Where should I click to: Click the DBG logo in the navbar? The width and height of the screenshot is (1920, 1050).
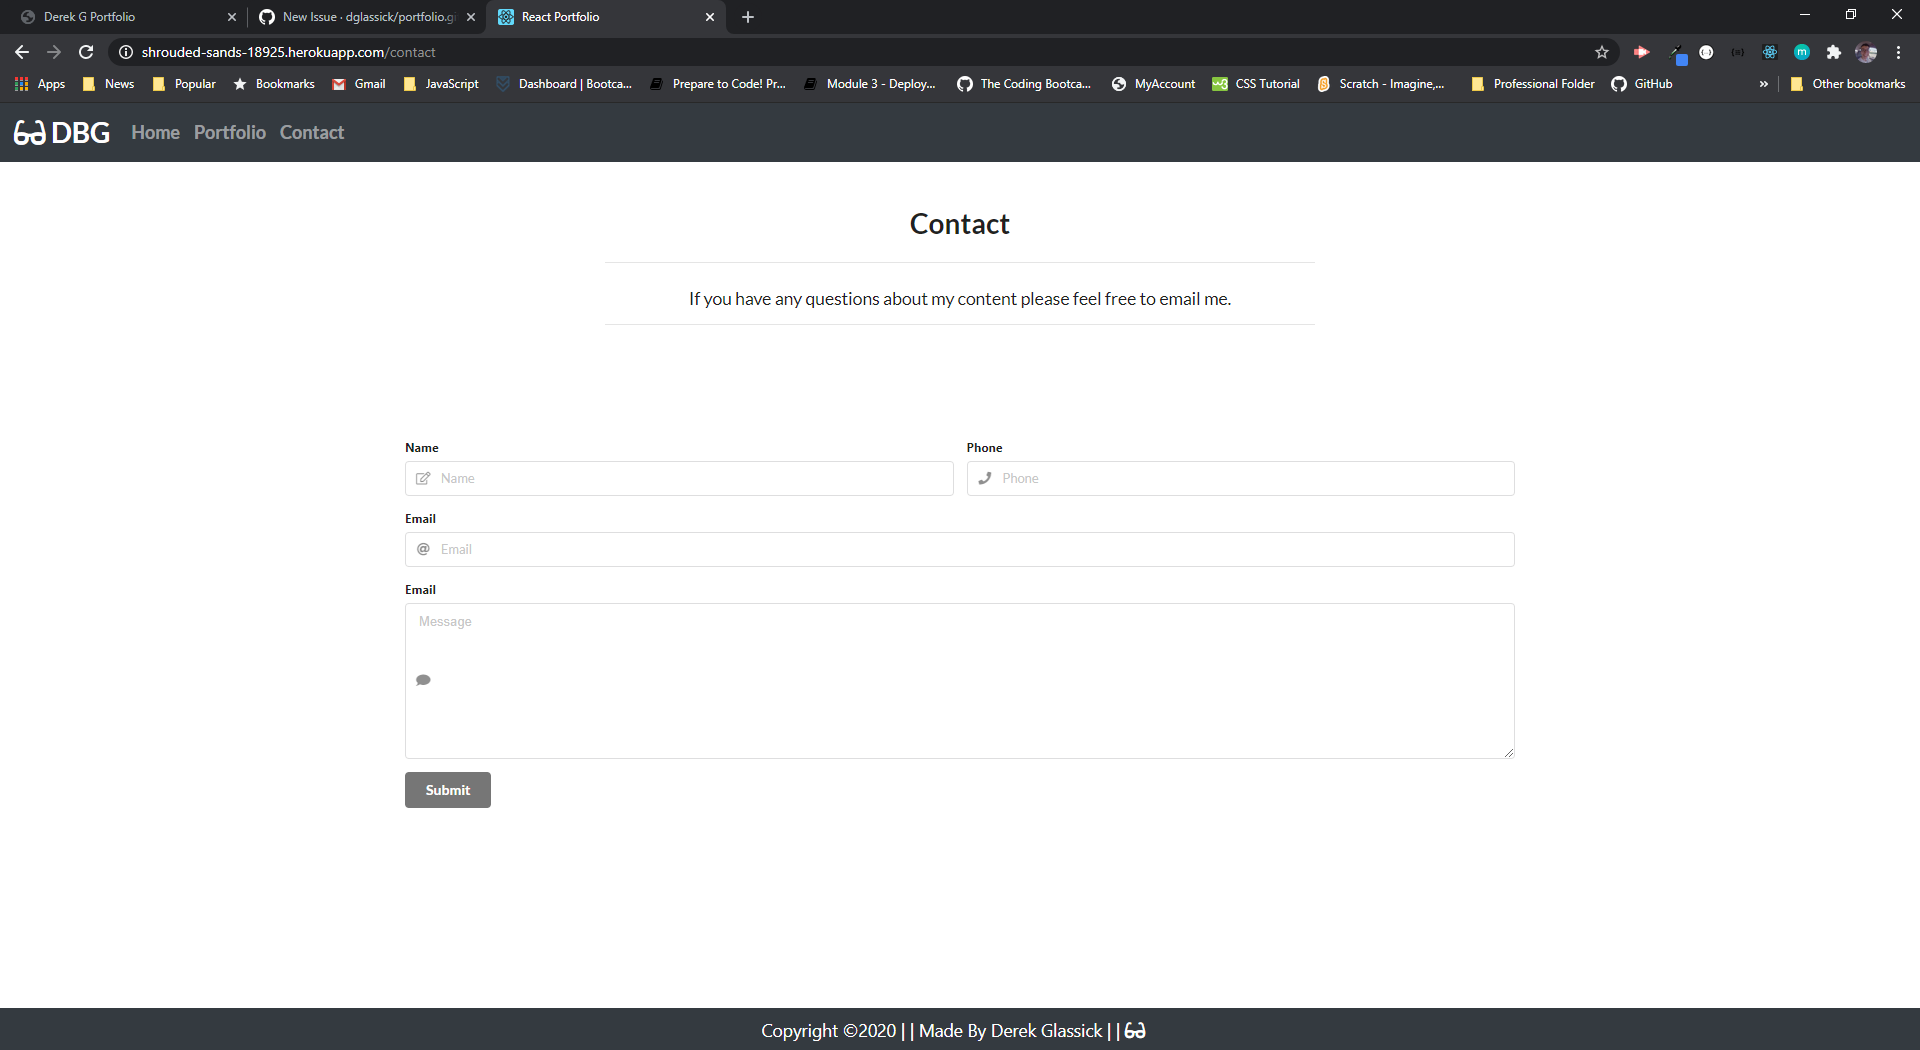(x=60, y=132)
